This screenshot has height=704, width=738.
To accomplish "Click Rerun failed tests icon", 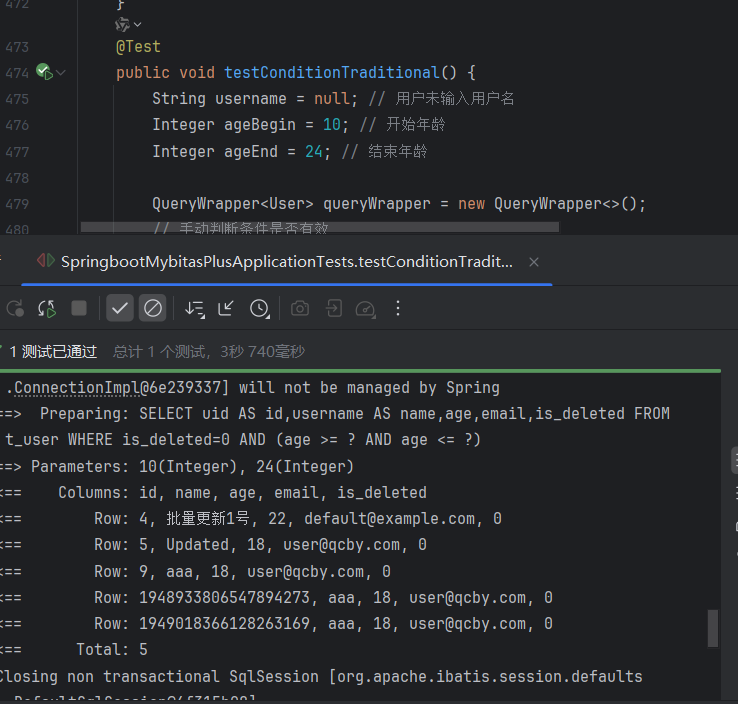I will (47, 309).
